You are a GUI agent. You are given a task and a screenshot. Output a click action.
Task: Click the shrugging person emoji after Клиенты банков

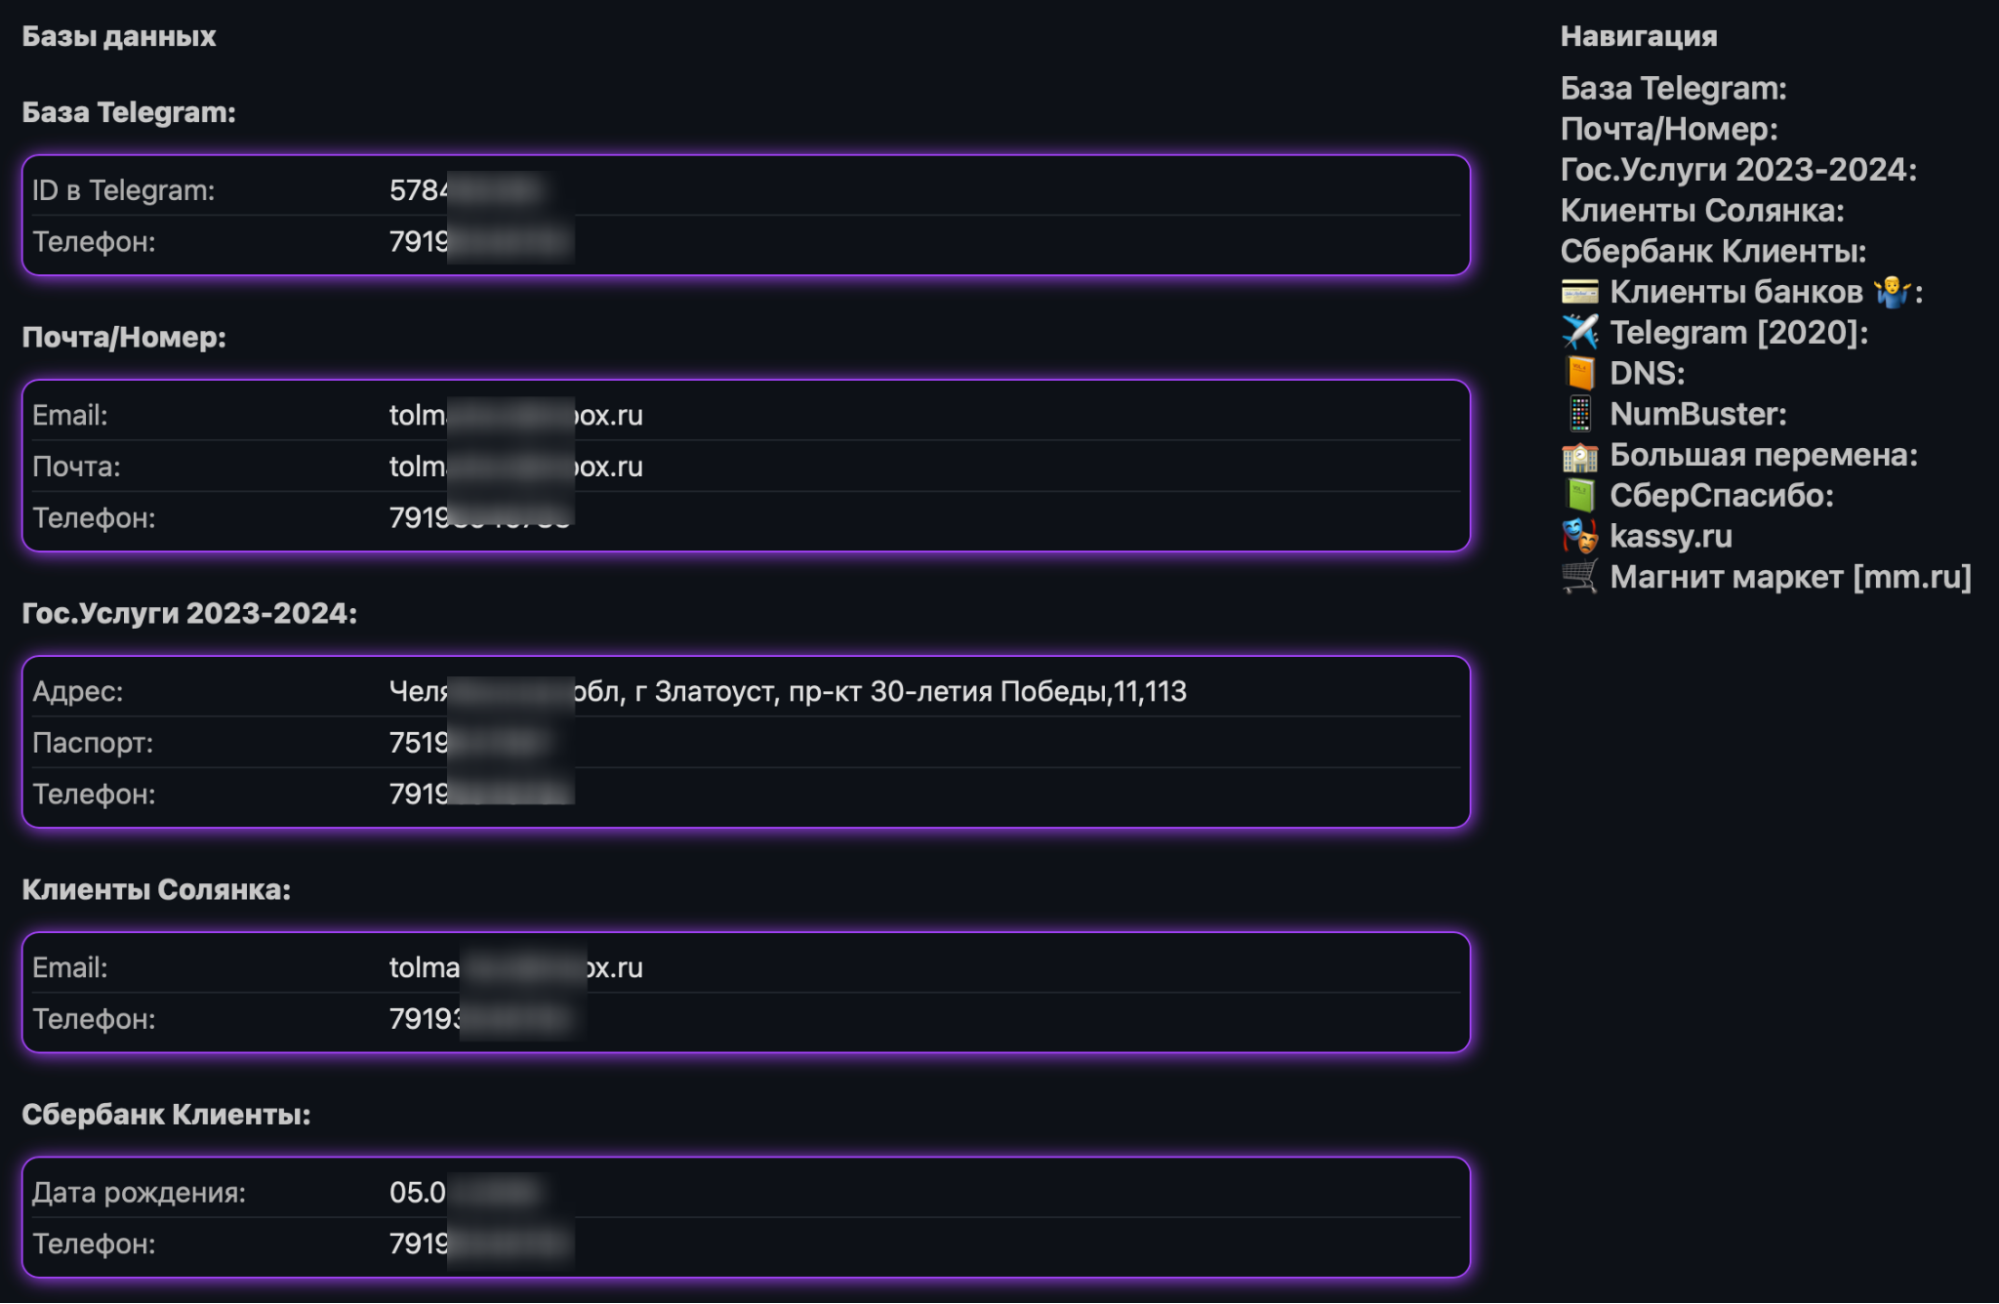point(1891,292)
